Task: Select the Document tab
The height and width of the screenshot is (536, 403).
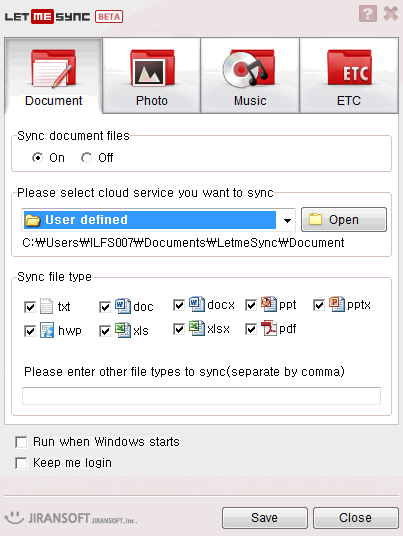Action: (54, 75)
